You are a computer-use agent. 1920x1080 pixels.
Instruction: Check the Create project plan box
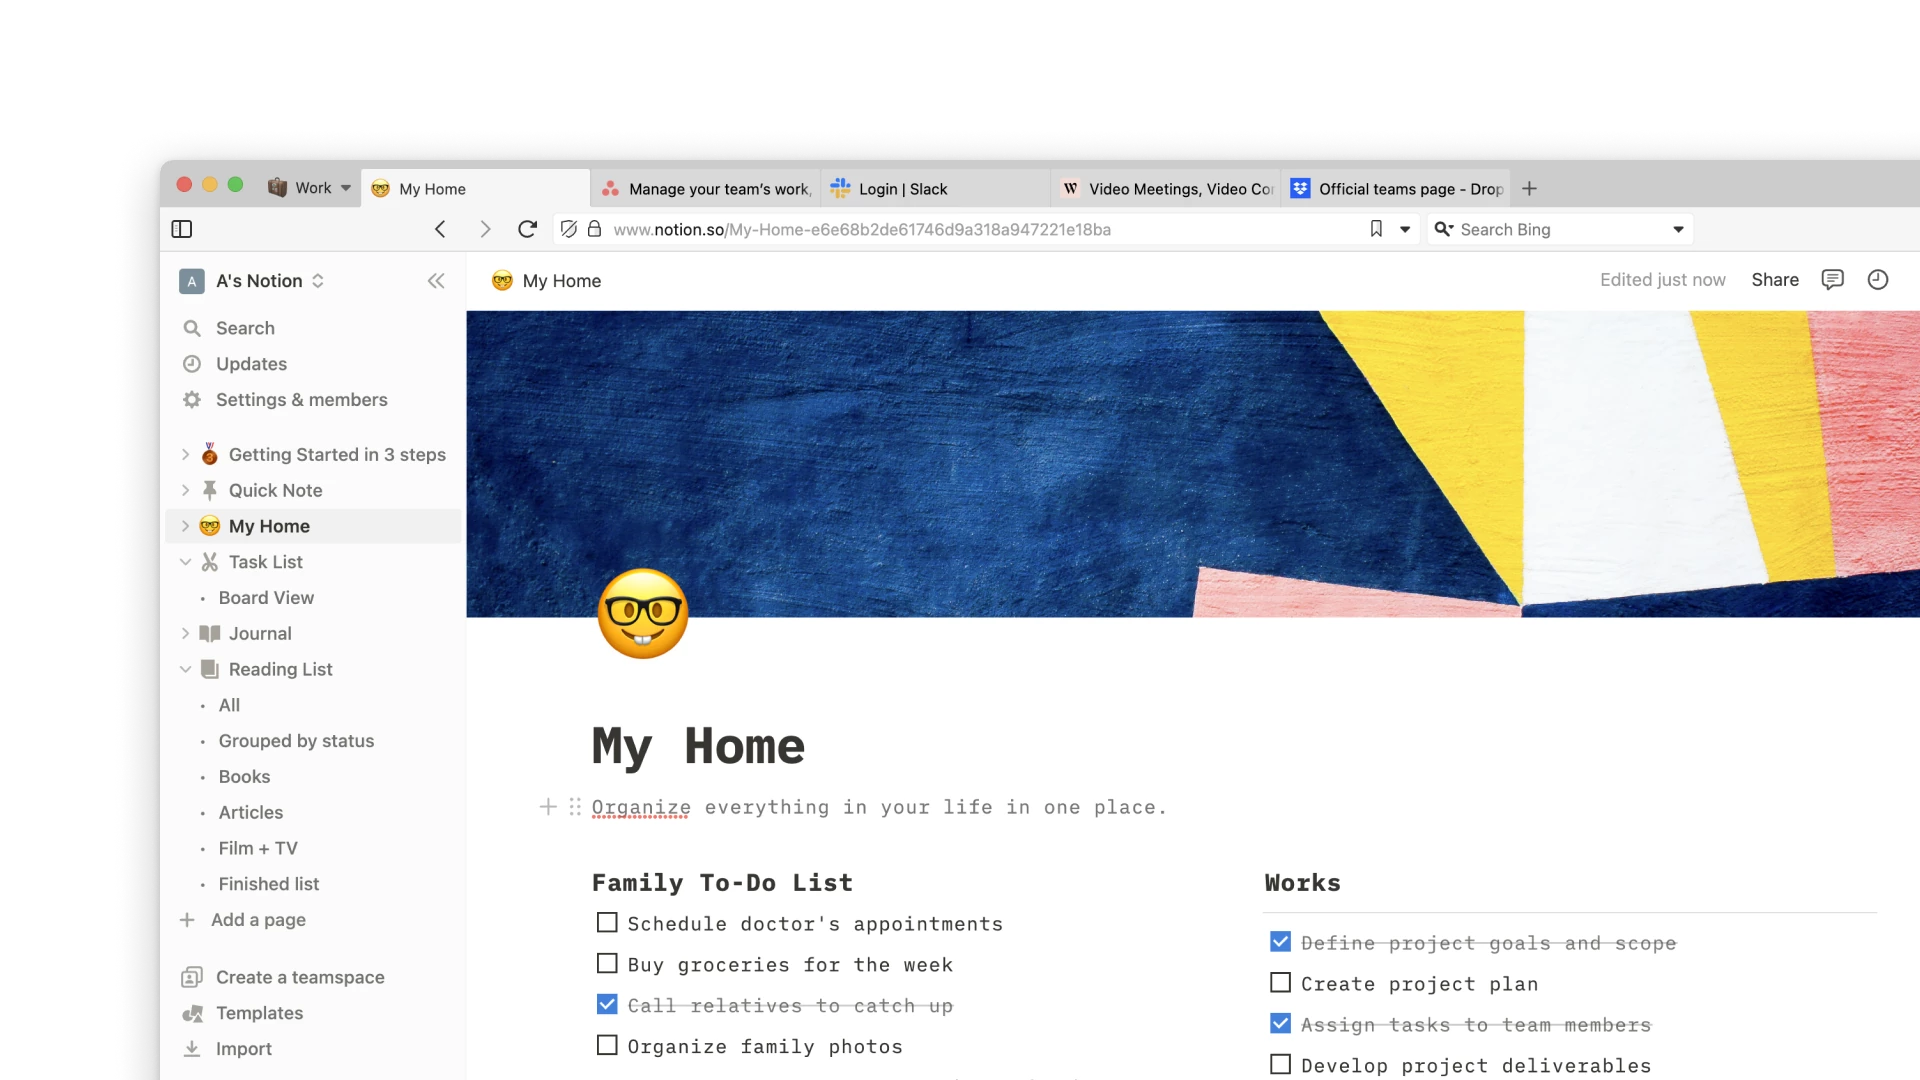[x=1280, y=982]
